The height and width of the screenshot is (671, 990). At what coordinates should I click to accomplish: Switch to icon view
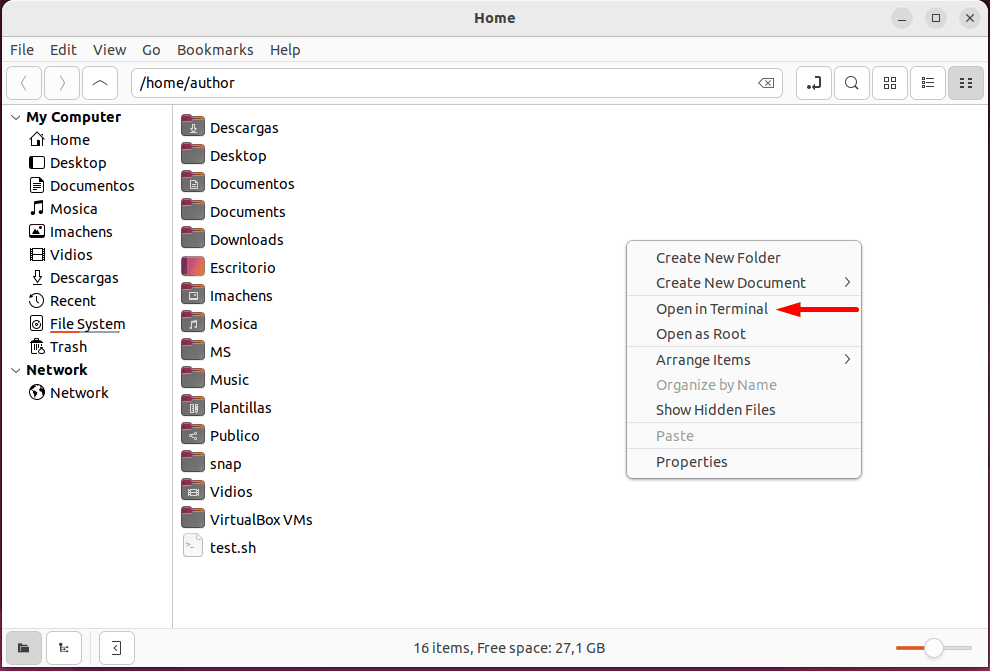pyautogui.click(x=890, y=83)
